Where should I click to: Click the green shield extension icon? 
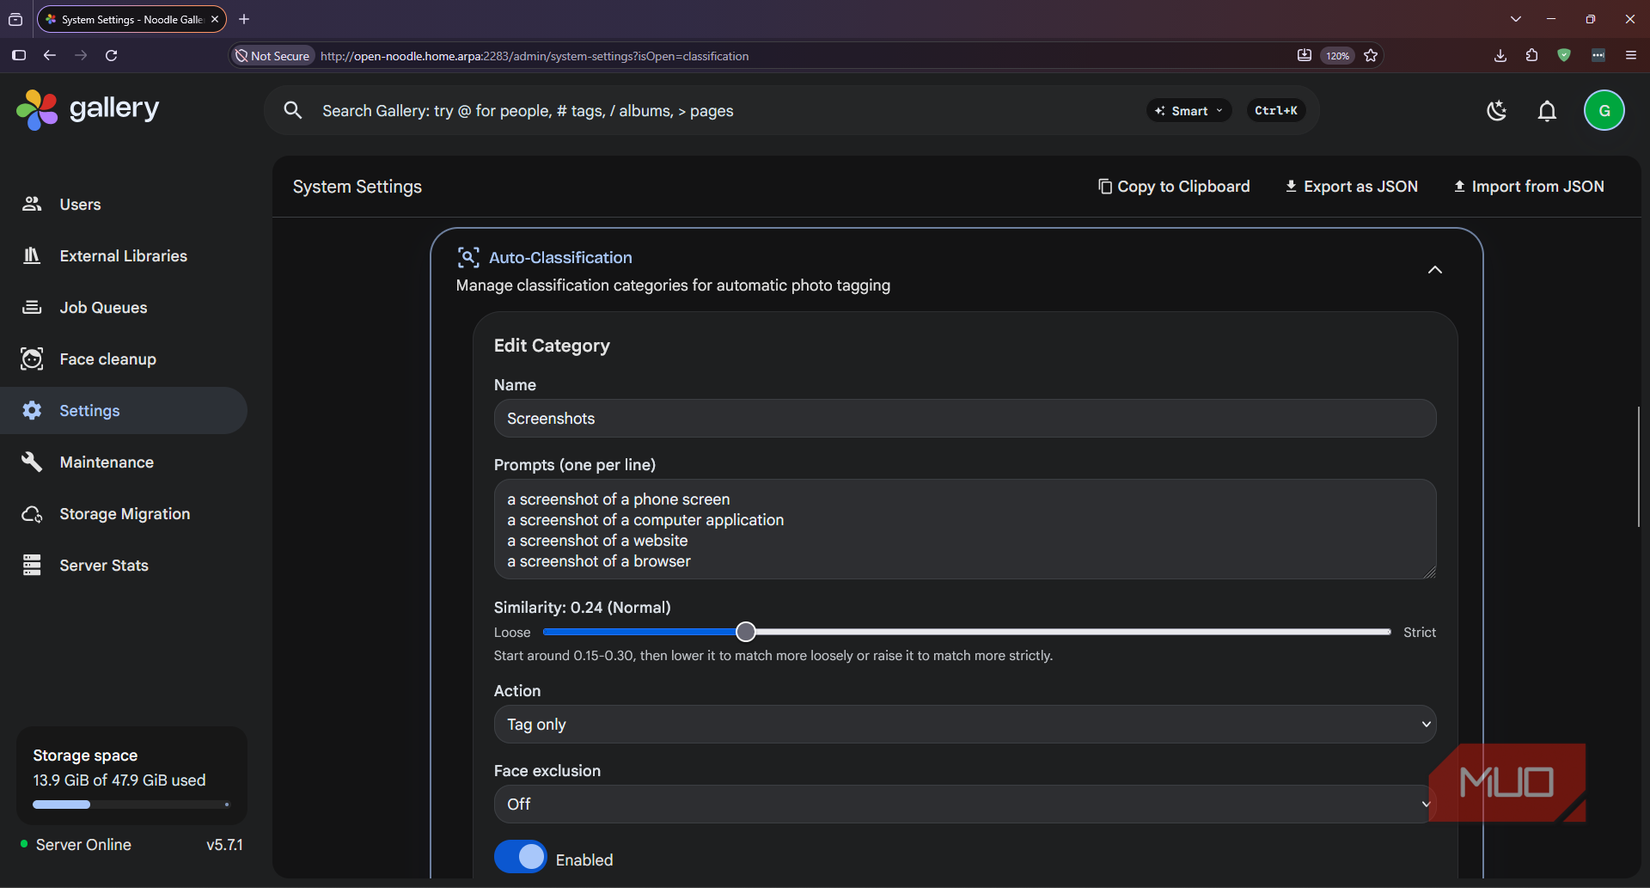pyautogui.click(x=1564, y=56)
